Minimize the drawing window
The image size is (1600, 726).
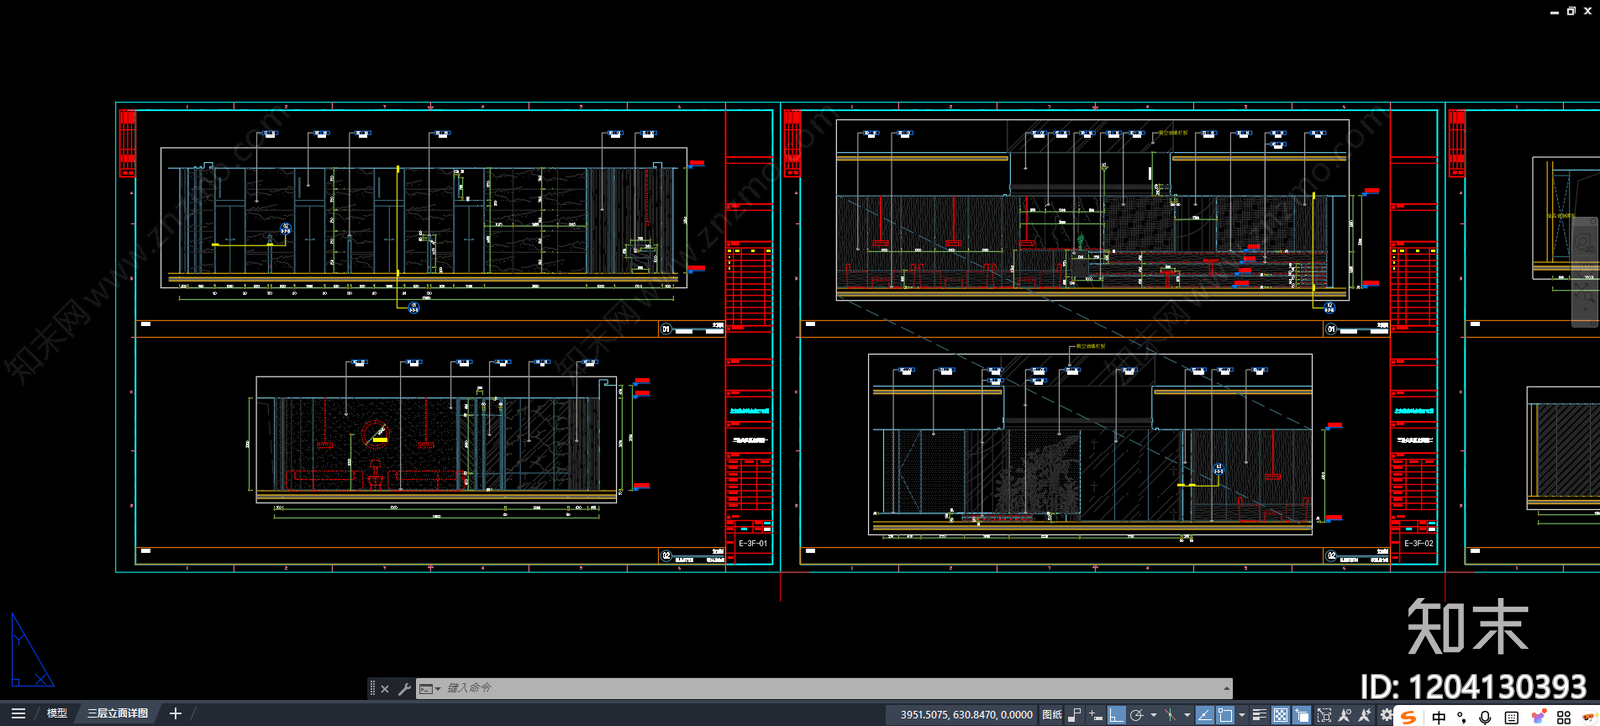click(x=1554, y=11)
